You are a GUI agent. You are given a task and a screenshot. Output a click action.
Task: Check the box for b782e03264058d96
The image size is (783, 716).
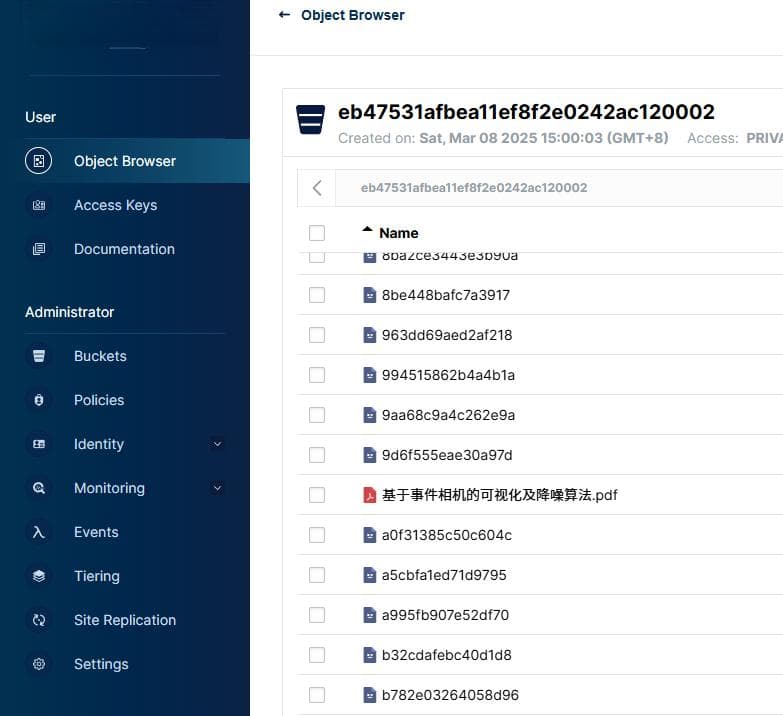point(317,695)
